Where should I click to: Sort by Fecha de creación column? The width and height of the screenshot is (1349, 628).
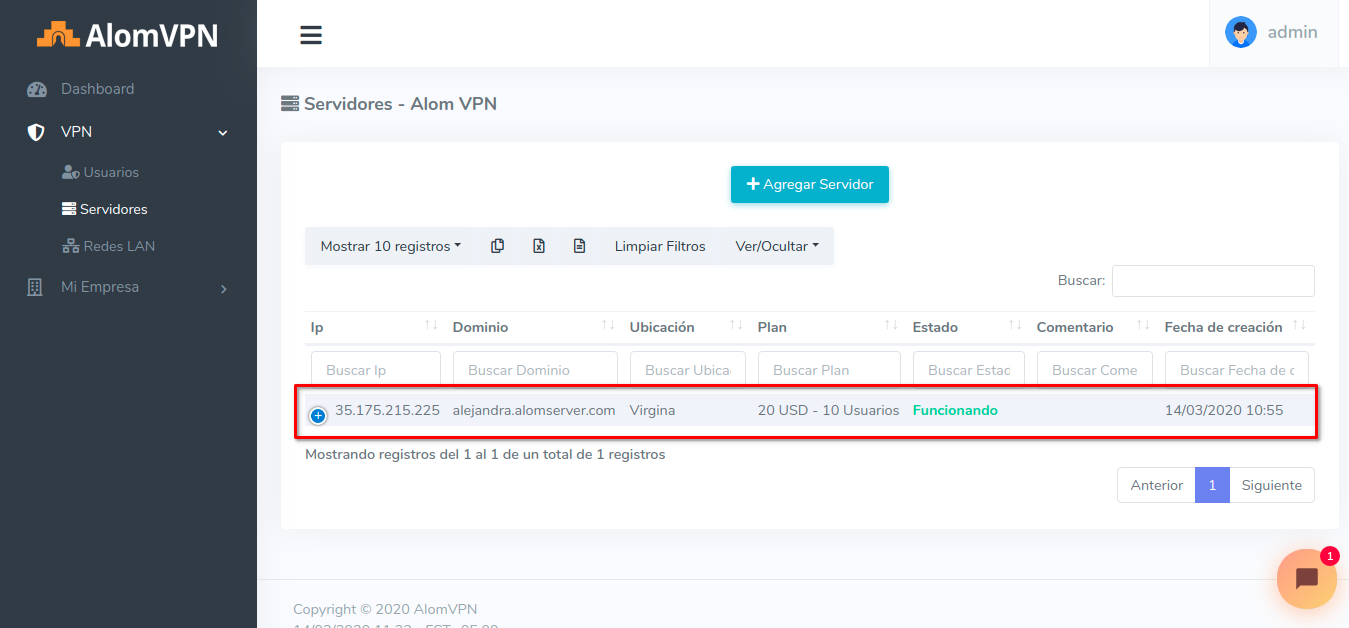(1299, 327)
